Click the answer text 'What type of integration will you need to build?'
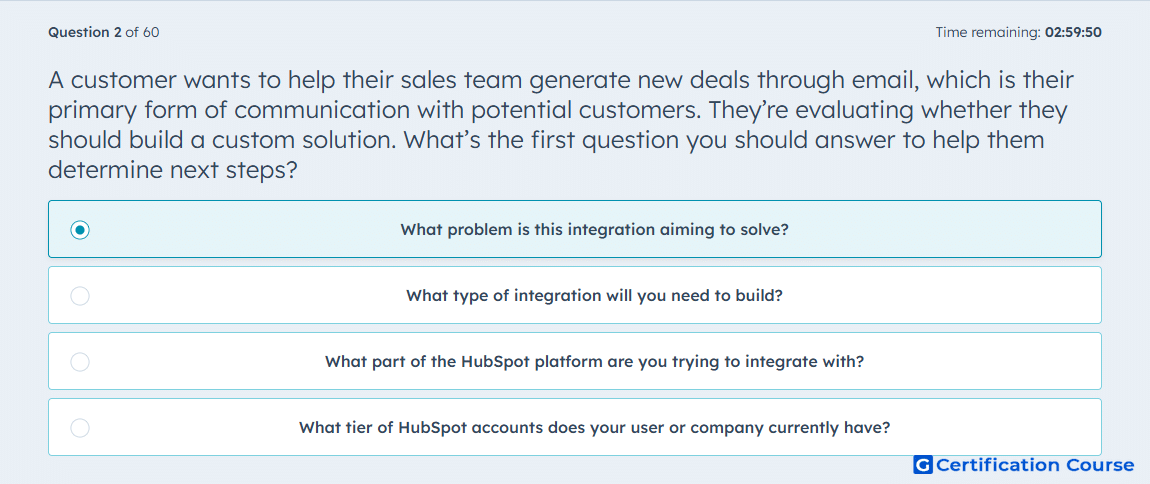 [x=594, y=296]
